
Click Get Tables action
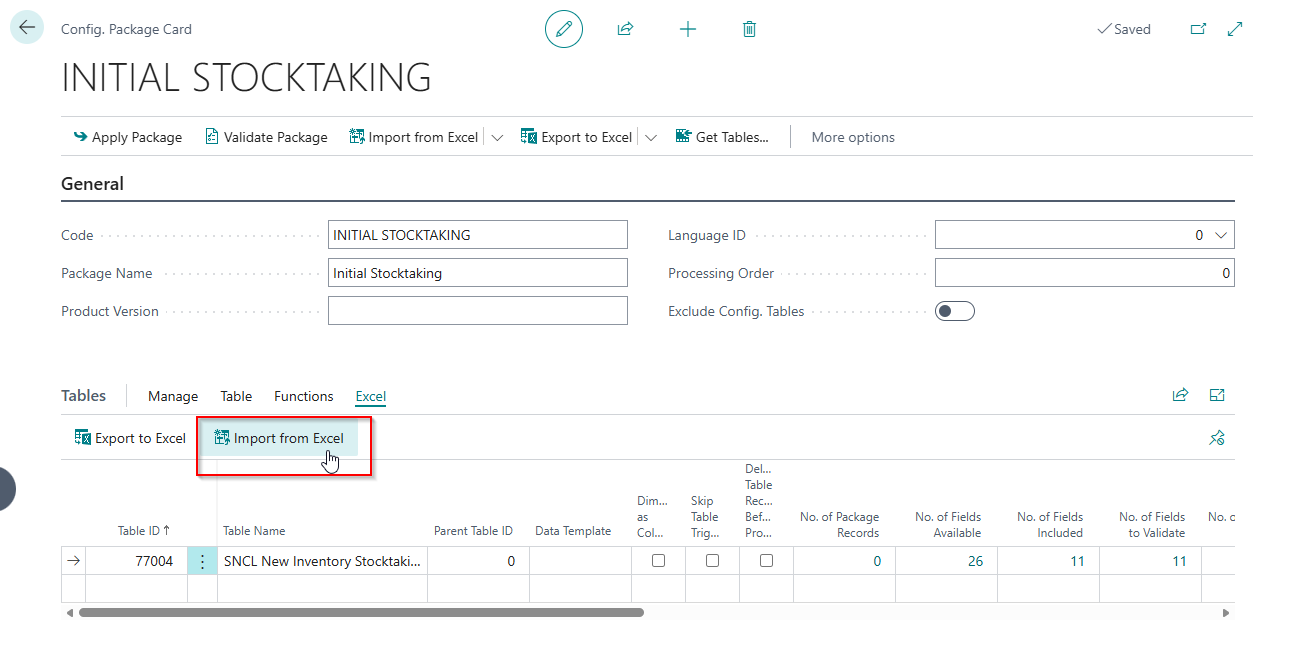tap(722, 137)
